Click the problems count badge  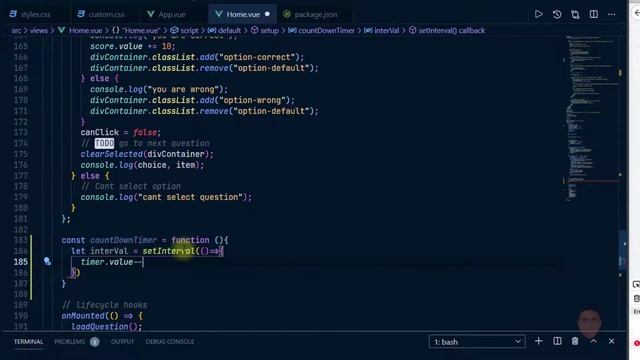click(95, 342)
